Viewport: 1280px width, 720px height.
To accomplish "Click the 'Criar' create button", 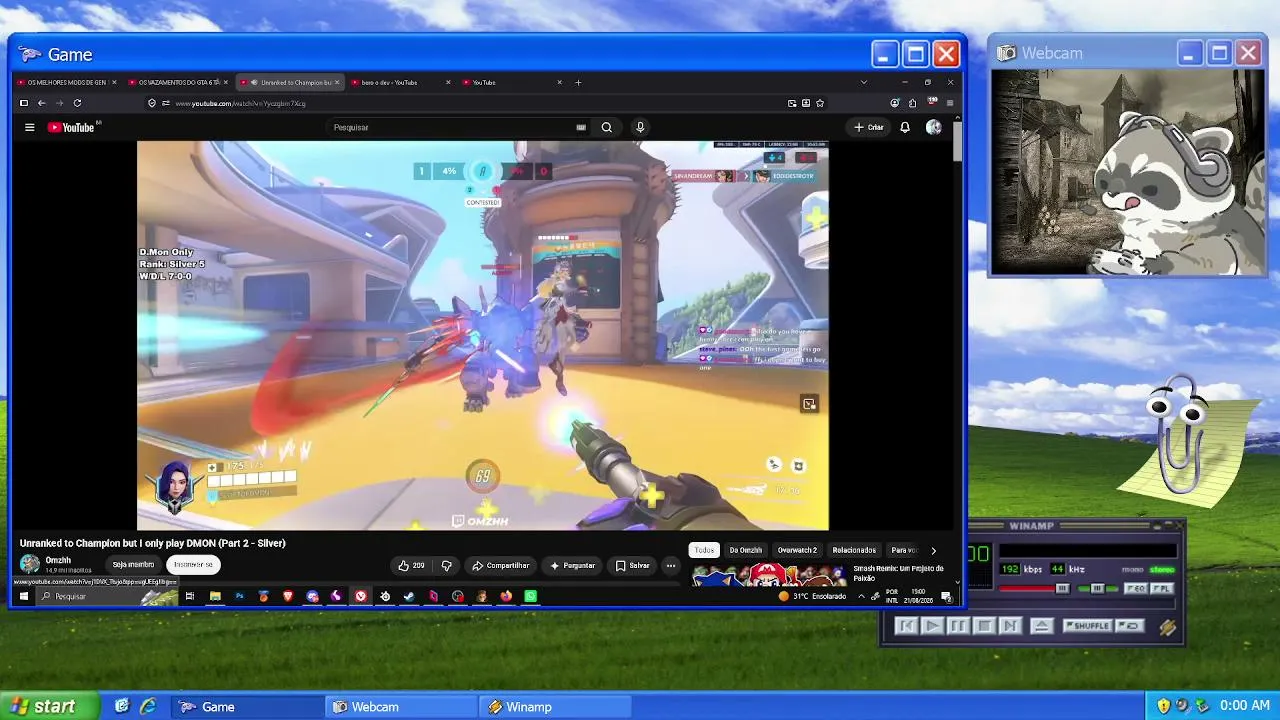I will click(x=869, y=127).
